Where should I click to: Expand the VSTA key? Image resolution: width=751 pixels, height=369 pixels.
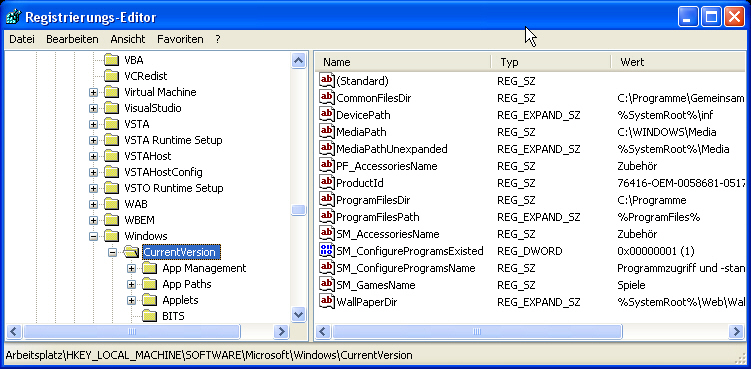click(93, 125)
